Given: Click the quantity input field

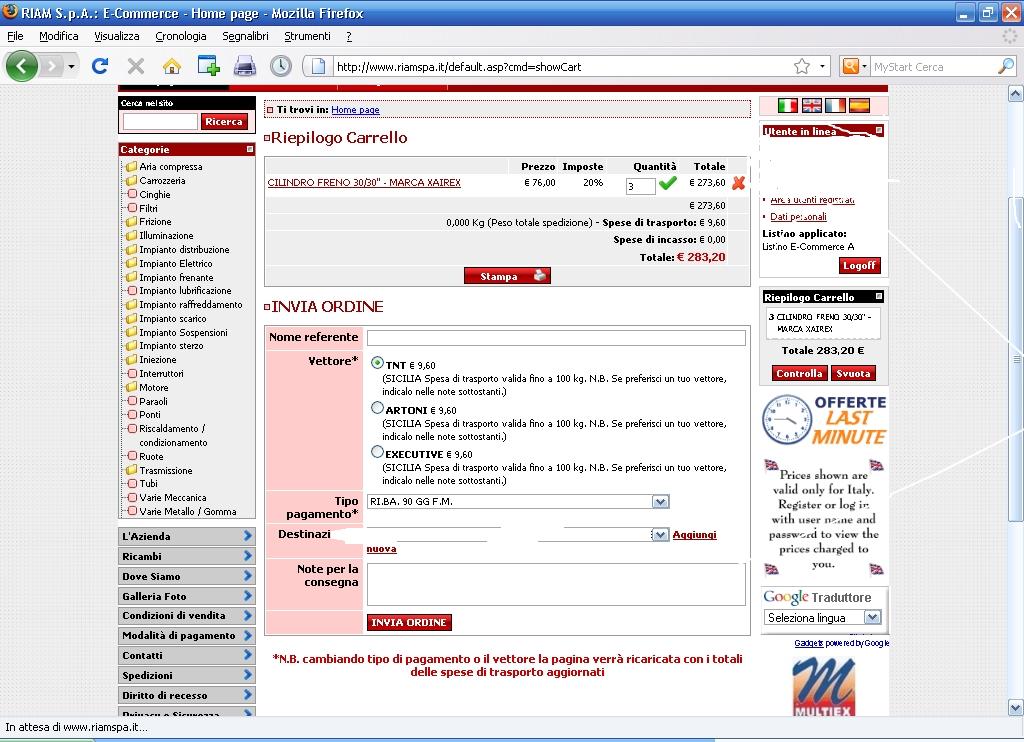Looking at the screenshot, I should [x=641, y=186].
